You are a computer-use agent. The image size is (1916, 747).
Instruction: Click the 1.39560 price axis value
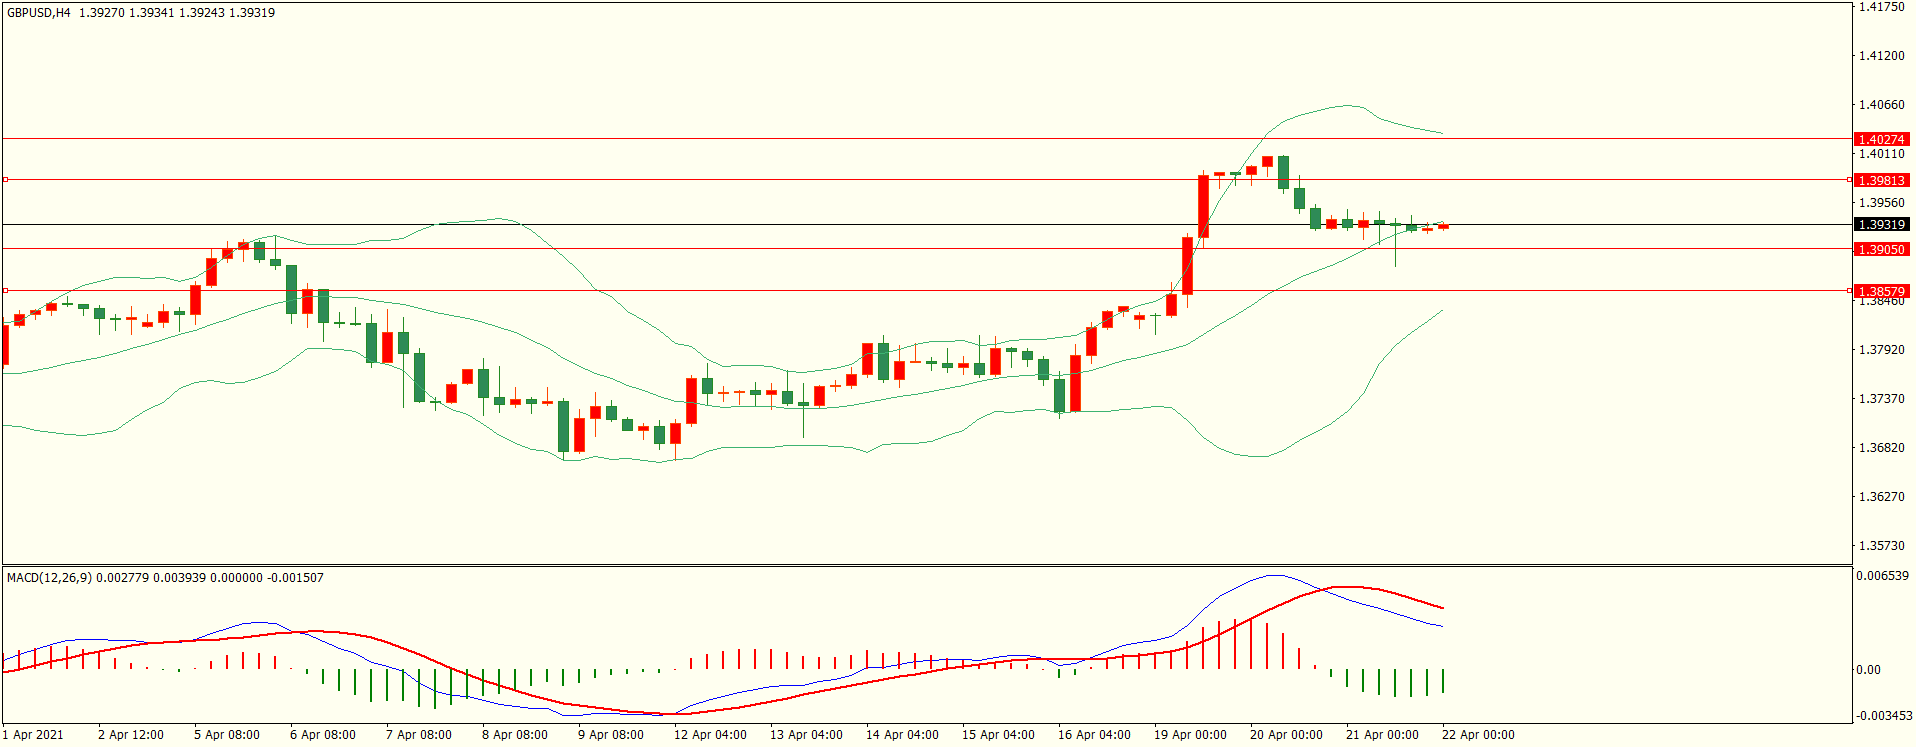coord(1881,203)
